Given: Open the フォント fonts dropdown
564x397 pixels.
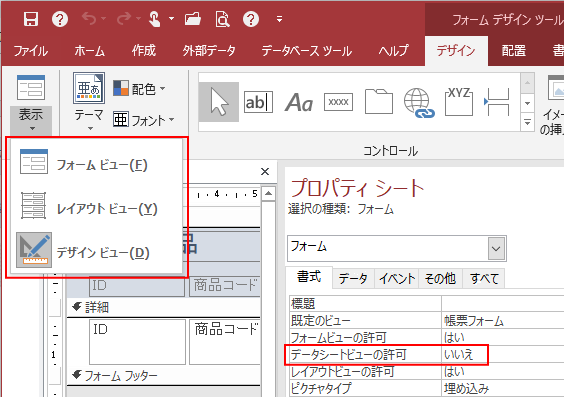Looking at the screenshot, I should tap(144, 120).
